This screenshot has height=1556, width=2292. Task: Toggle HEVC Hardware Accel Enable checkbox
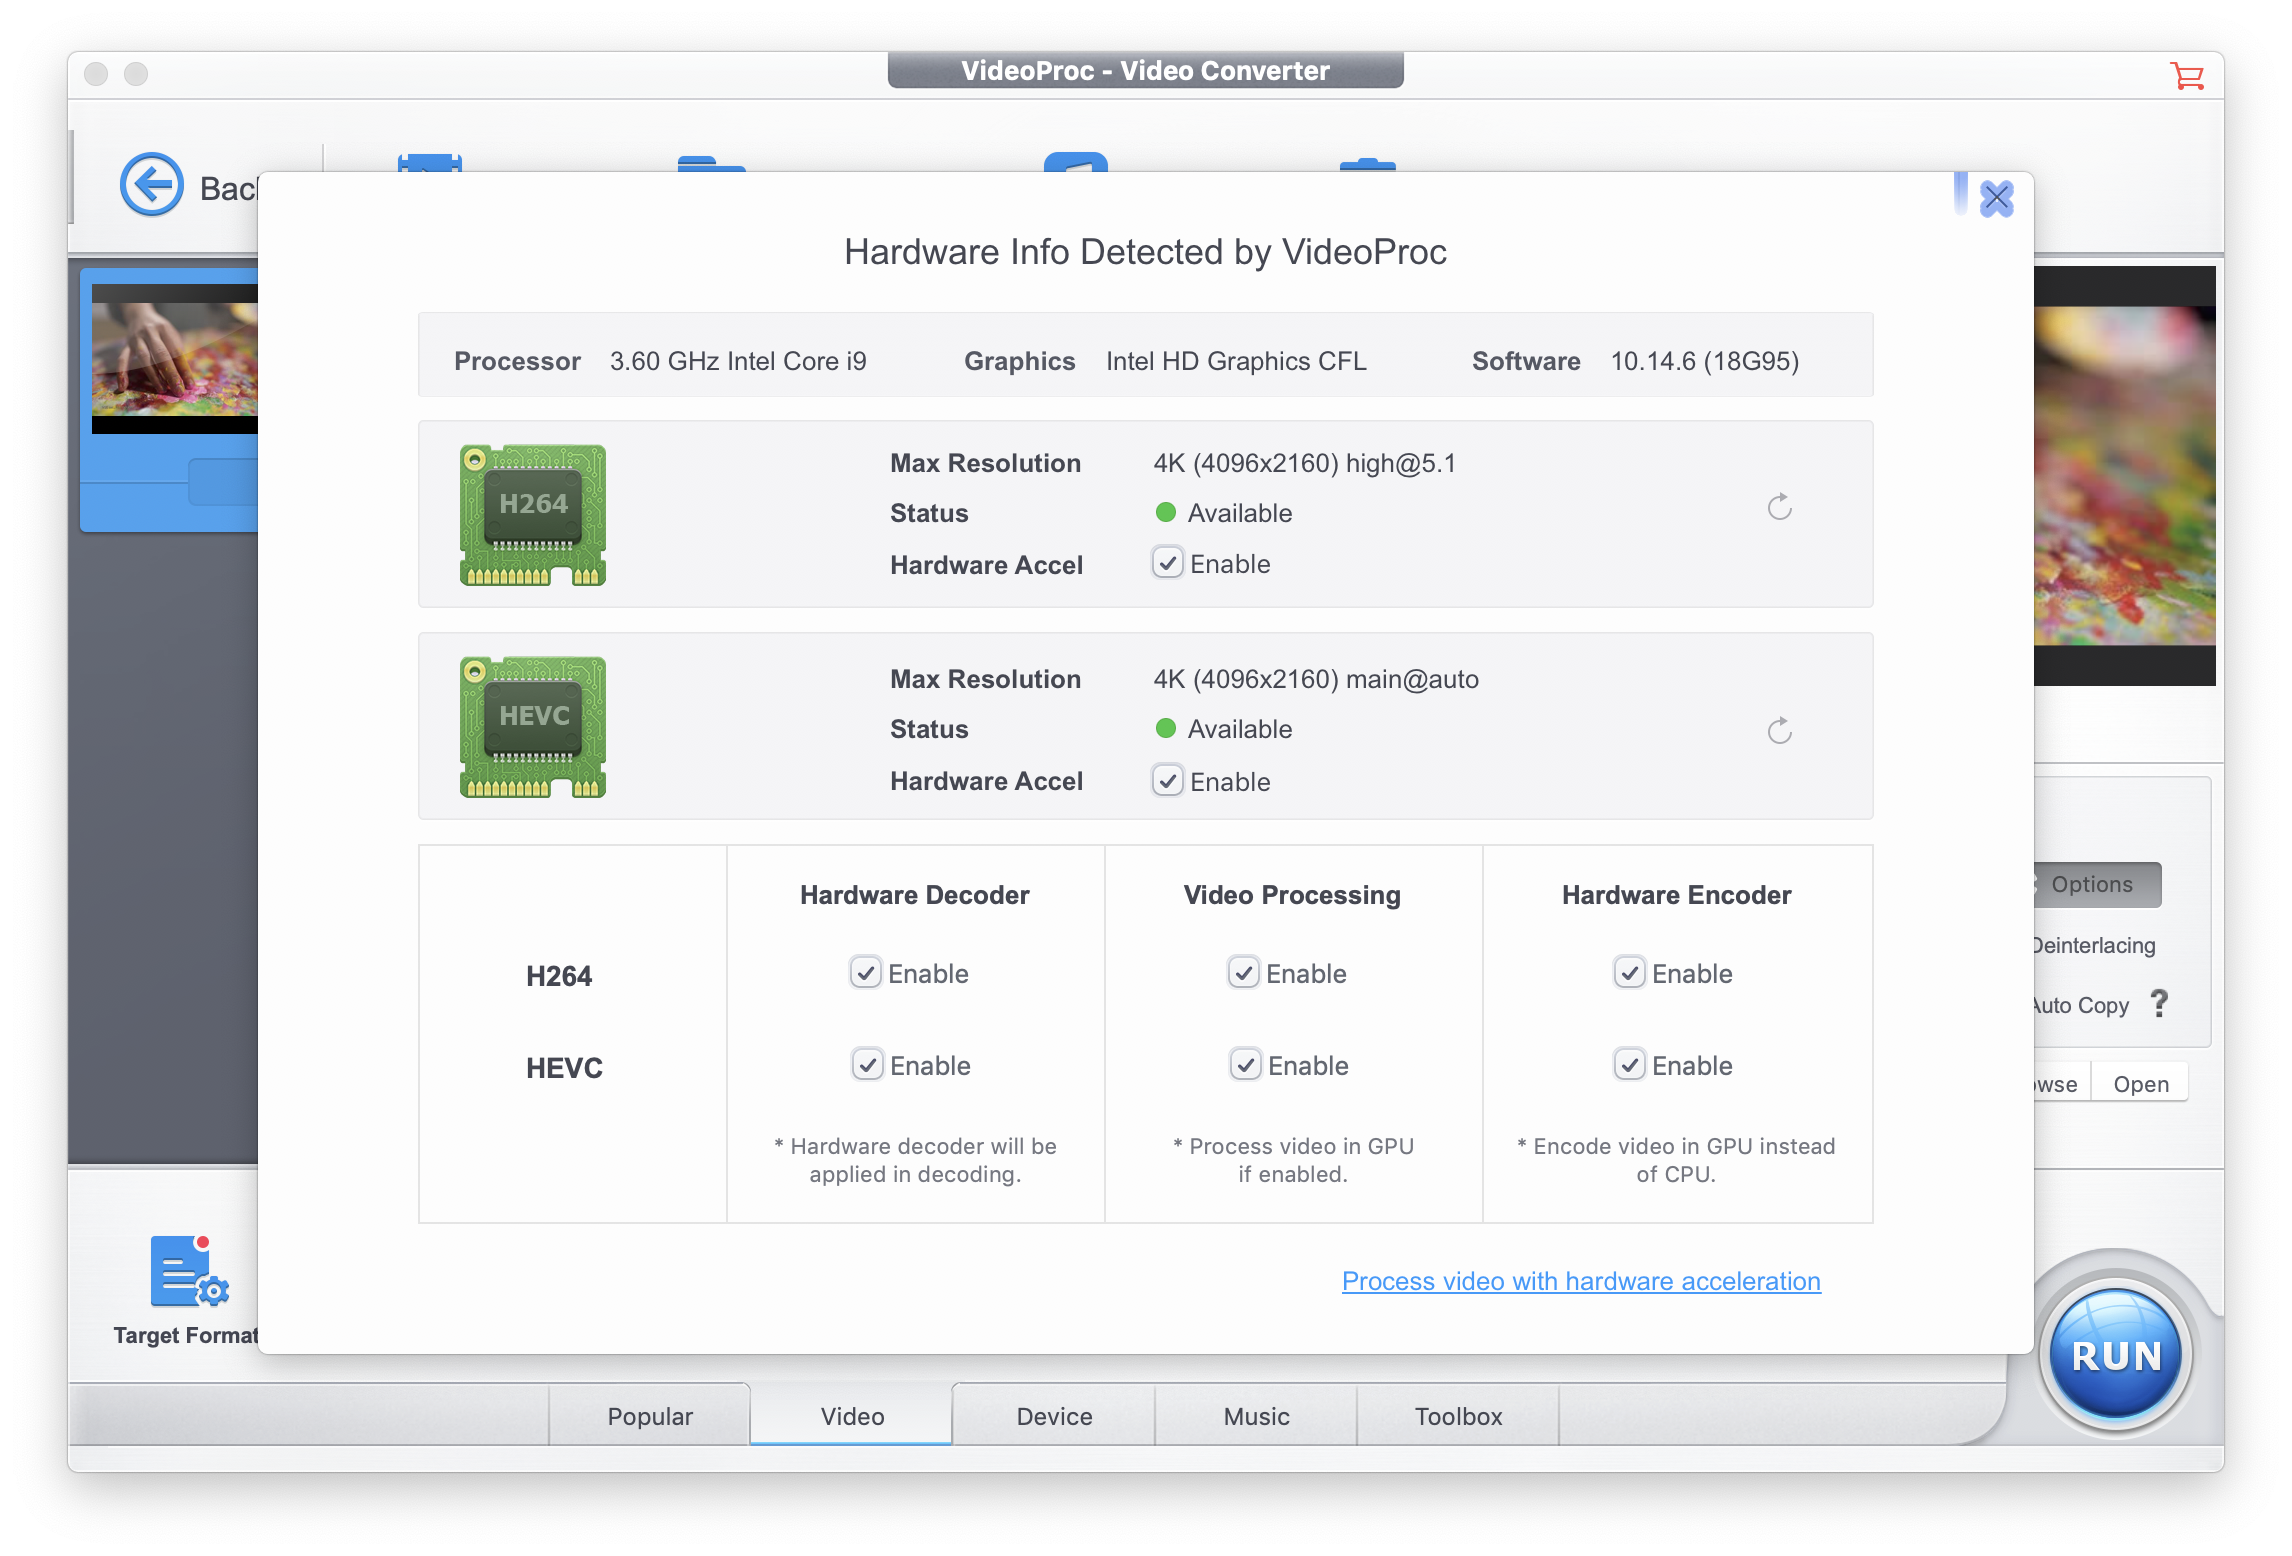click(x=1167, y=781)
